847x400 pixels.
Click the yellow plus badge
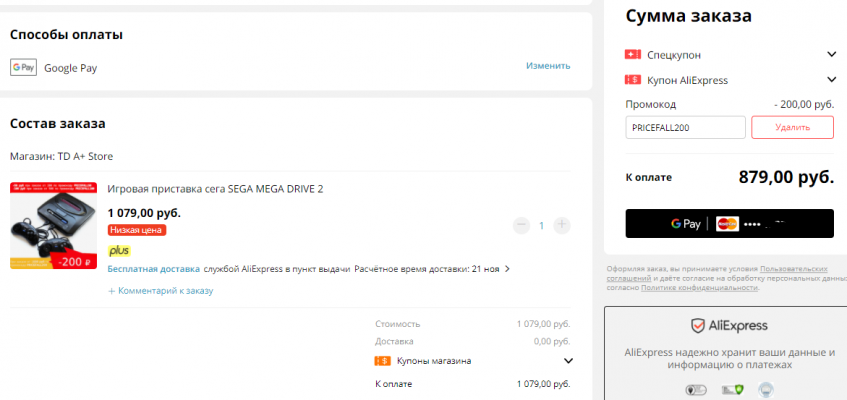pos(119,251)
